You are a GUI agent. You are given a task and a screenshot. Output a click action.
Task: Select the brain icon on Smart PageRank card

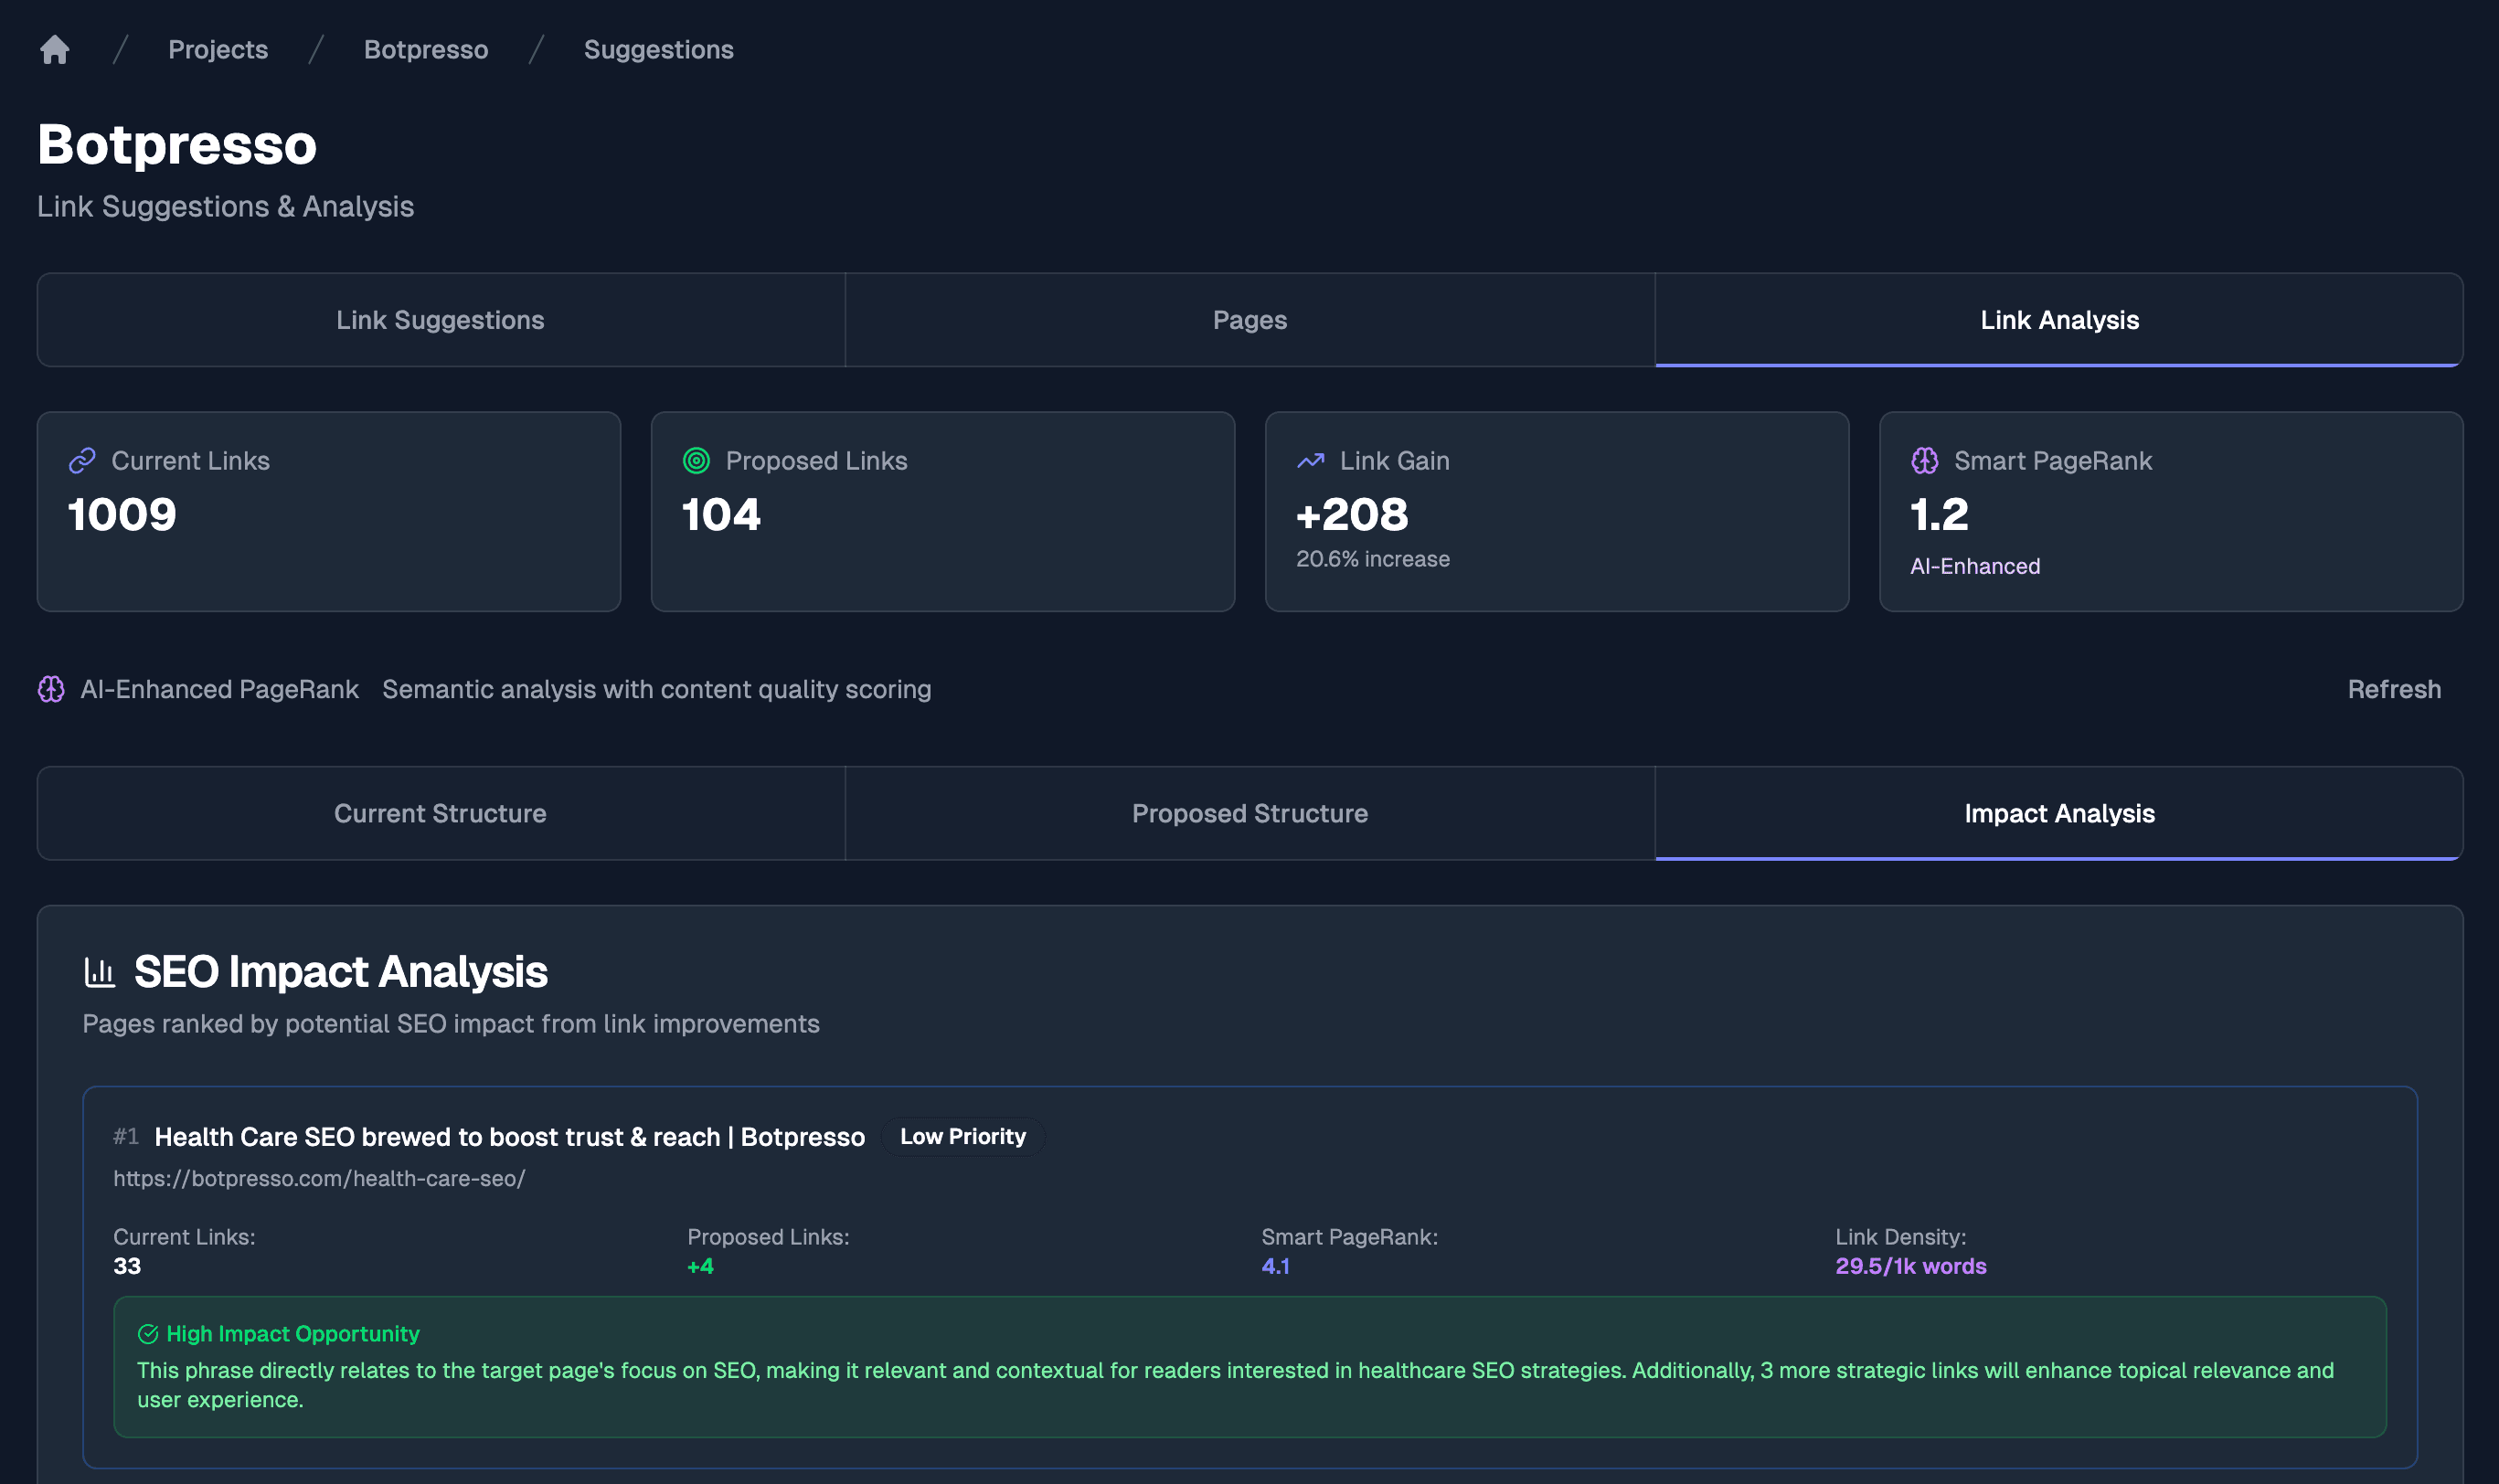pyautogui.click(x=1925, y=461)
